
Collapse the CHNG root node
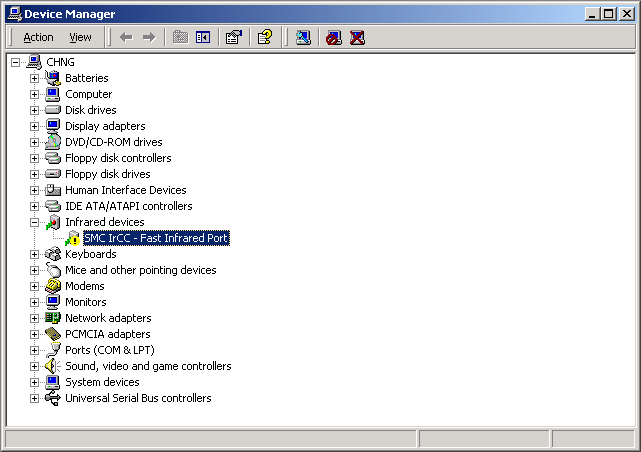click(16, 62)
